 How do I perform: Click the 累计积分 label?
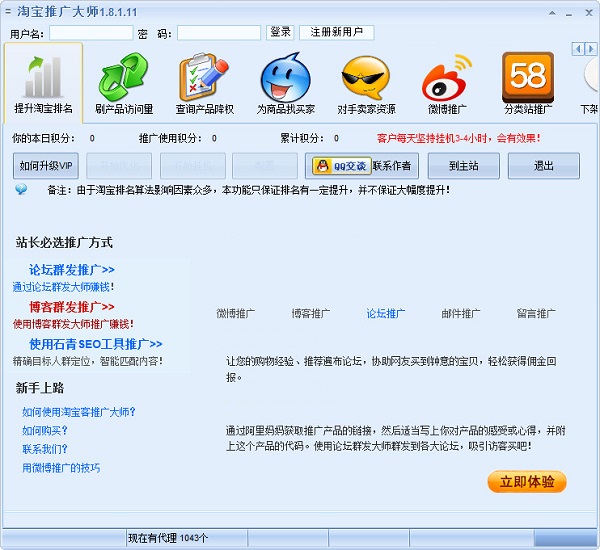(x=302, y=138)
